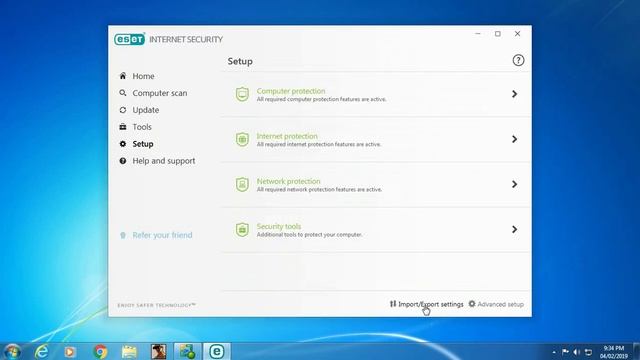Click the ESET taskbar button
Image resolution: width=640 pixels, height=360 pixels.
217,351
